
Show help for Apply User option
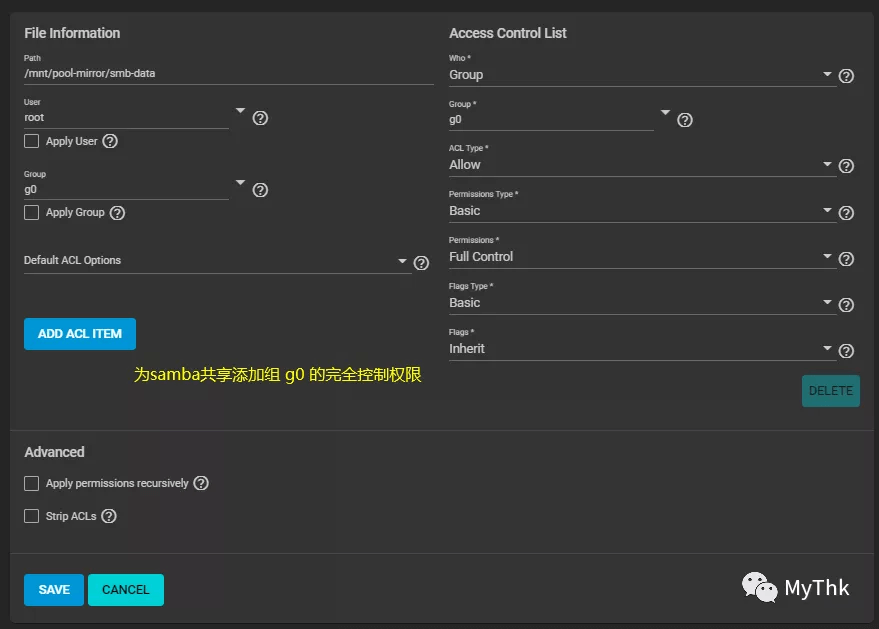click(x=110, y=141)
